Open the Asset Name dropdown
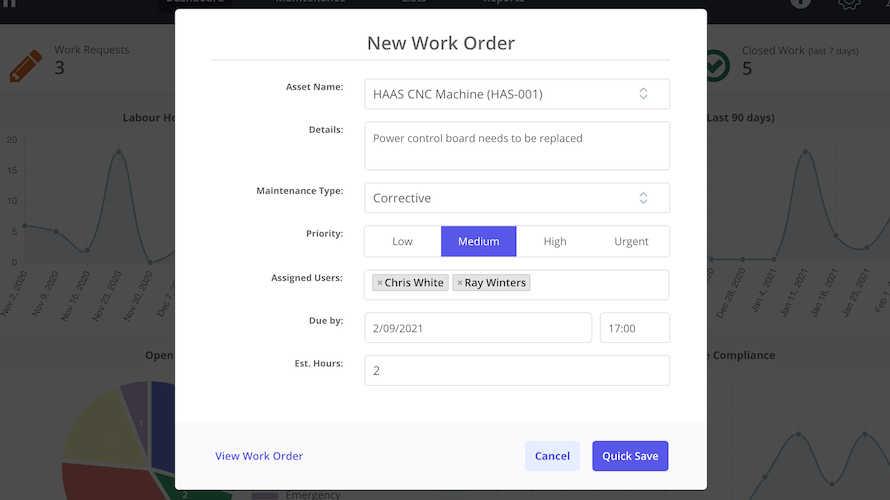 [x=516, y=94]
